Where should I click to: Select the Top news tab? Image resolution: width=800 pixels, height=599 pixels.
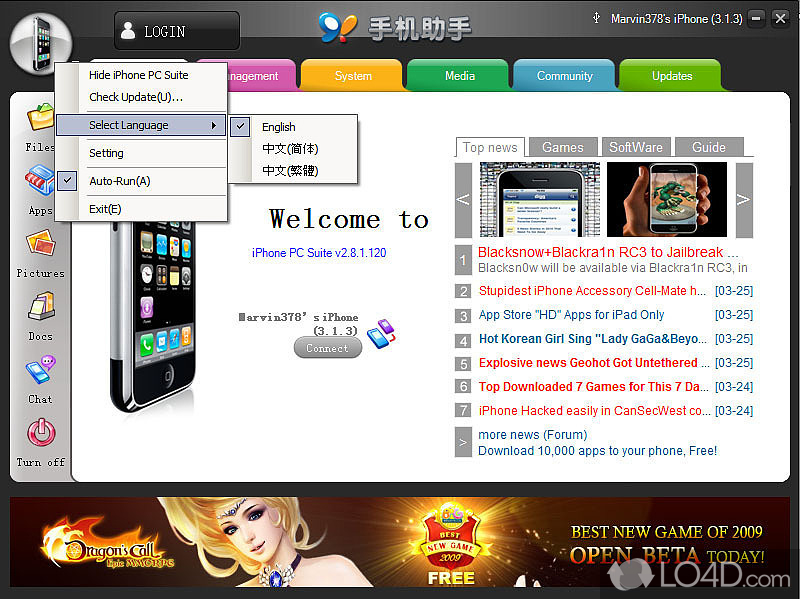tap(490, 147)
